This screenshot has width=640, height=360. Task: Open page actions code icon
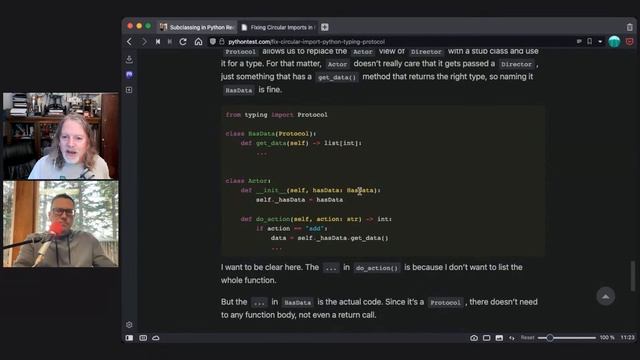[512, 338]
